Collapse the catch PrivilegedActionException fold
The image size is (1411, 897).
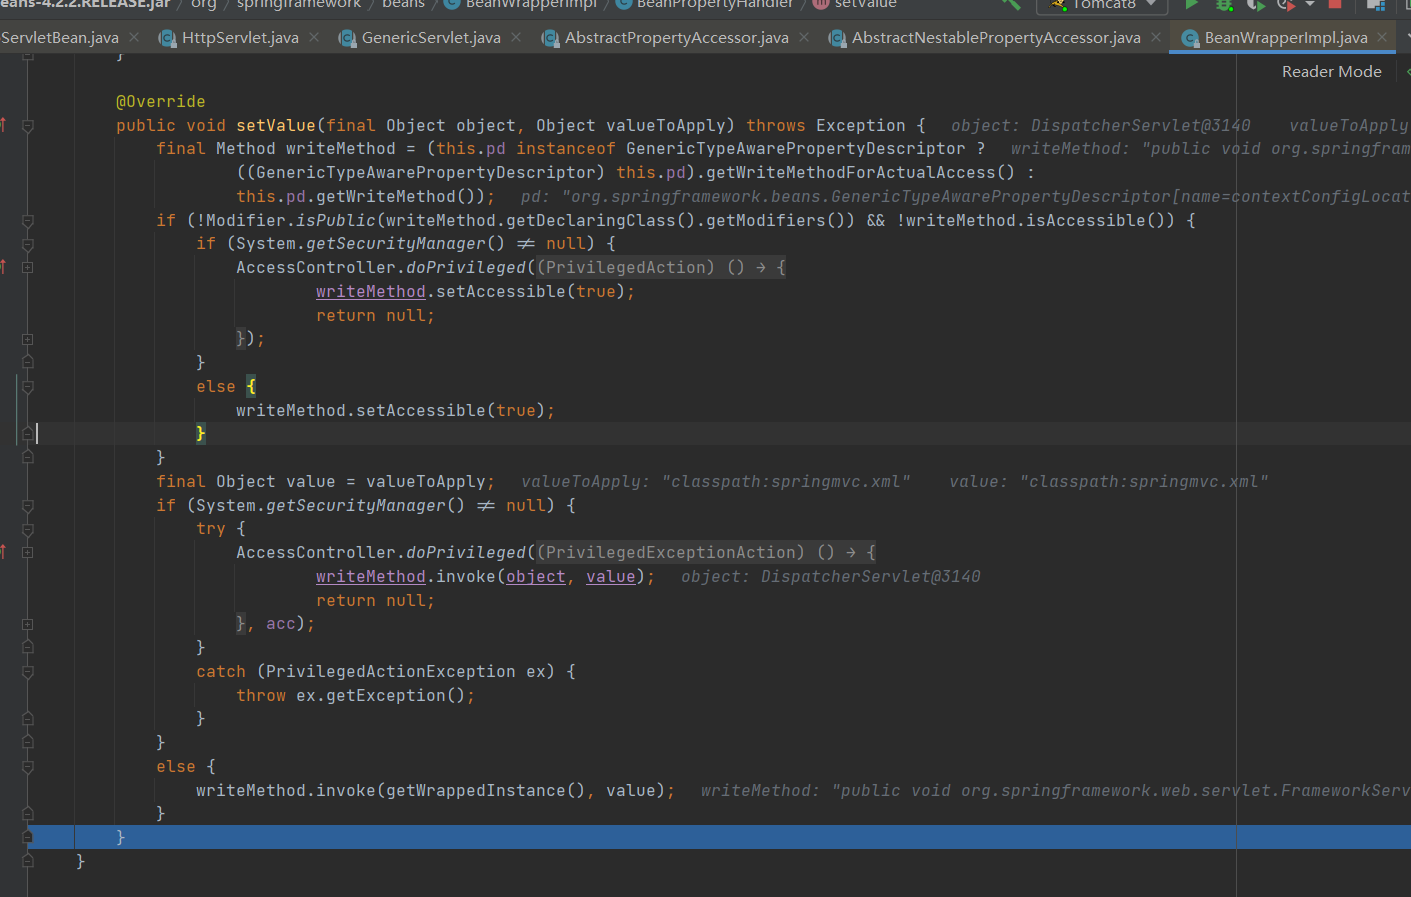(28, 672)
